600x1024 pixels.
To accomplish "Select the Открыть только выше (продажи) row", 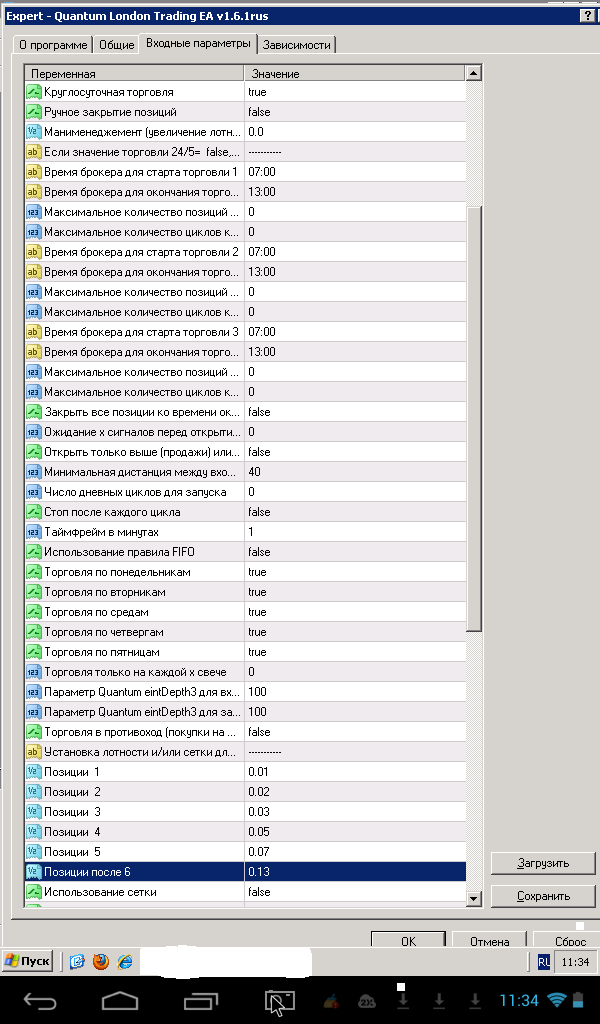I will click(x=245, y=452).
